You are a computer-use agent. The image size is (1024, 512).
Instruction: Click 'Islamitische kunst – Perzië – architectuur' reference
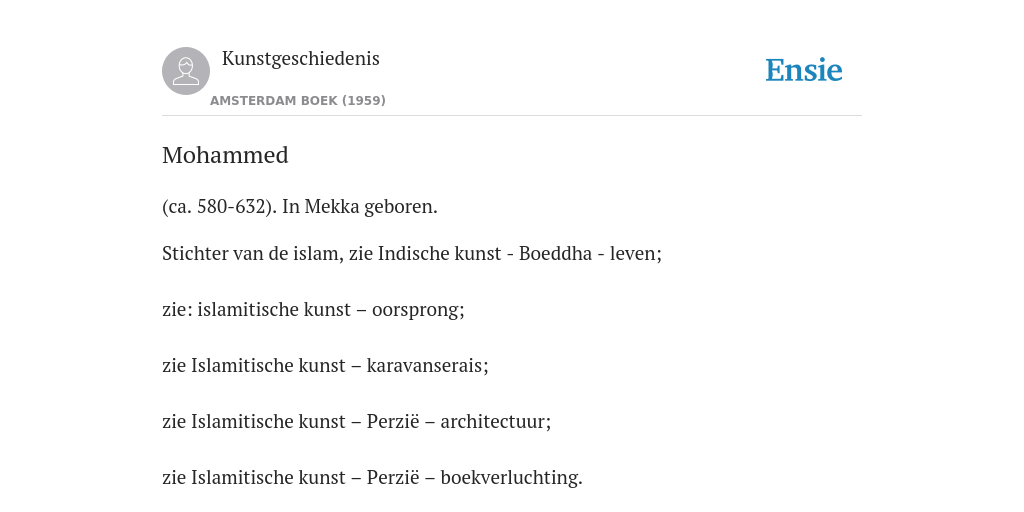[369, 422]
